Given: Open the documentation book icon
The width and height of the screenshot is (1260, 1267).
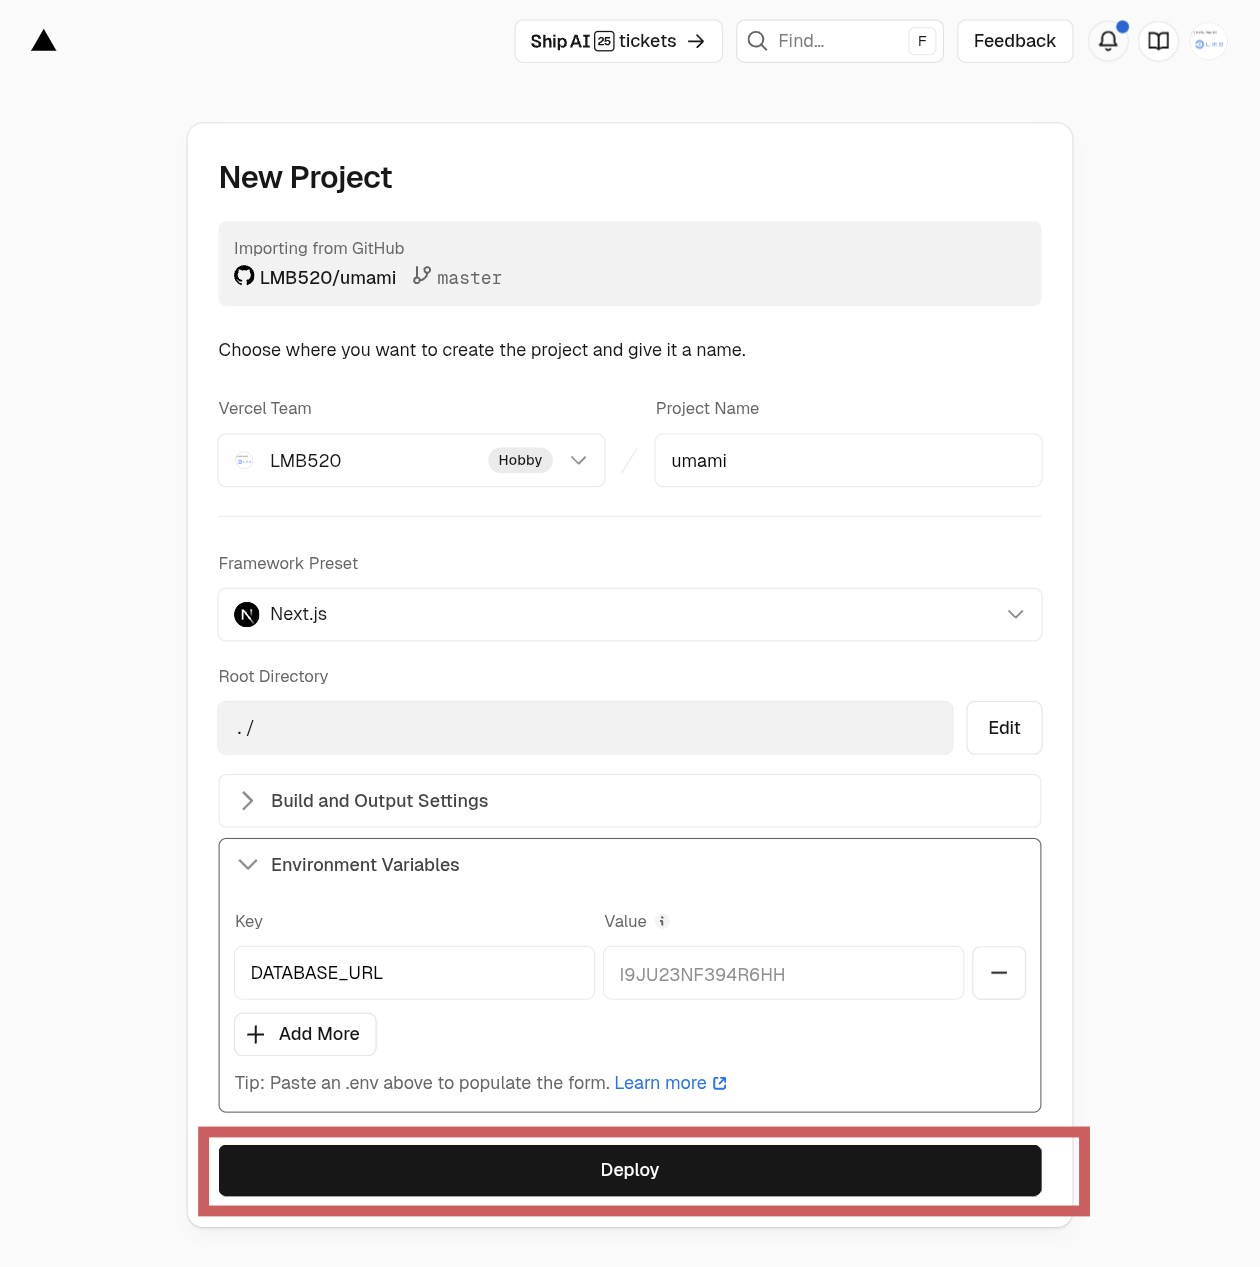Looking at the screenshot, I should [x=1158, y=41].
